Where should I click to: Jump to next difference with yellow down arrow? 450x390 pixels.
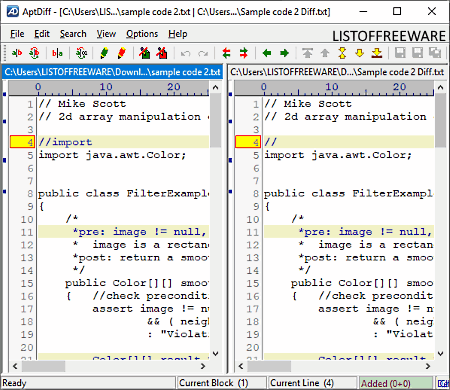pyautogui.click(x=360, y=53)
